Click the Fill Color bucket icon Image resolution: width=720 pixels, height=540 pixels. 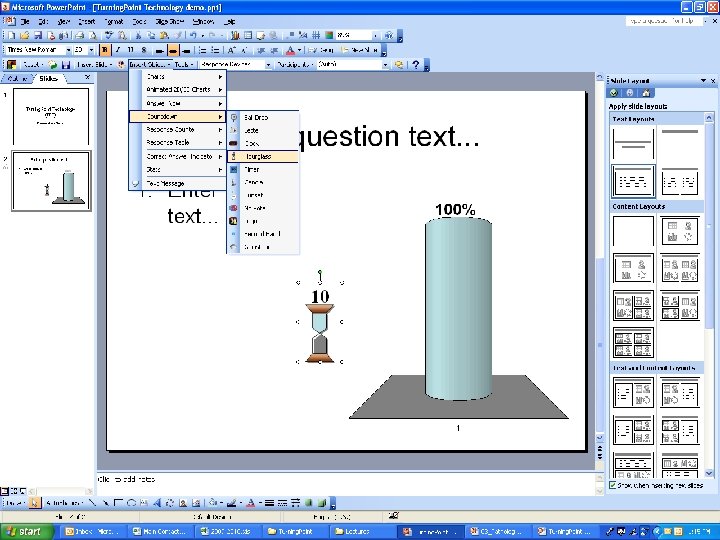click(x=212, y=503)
